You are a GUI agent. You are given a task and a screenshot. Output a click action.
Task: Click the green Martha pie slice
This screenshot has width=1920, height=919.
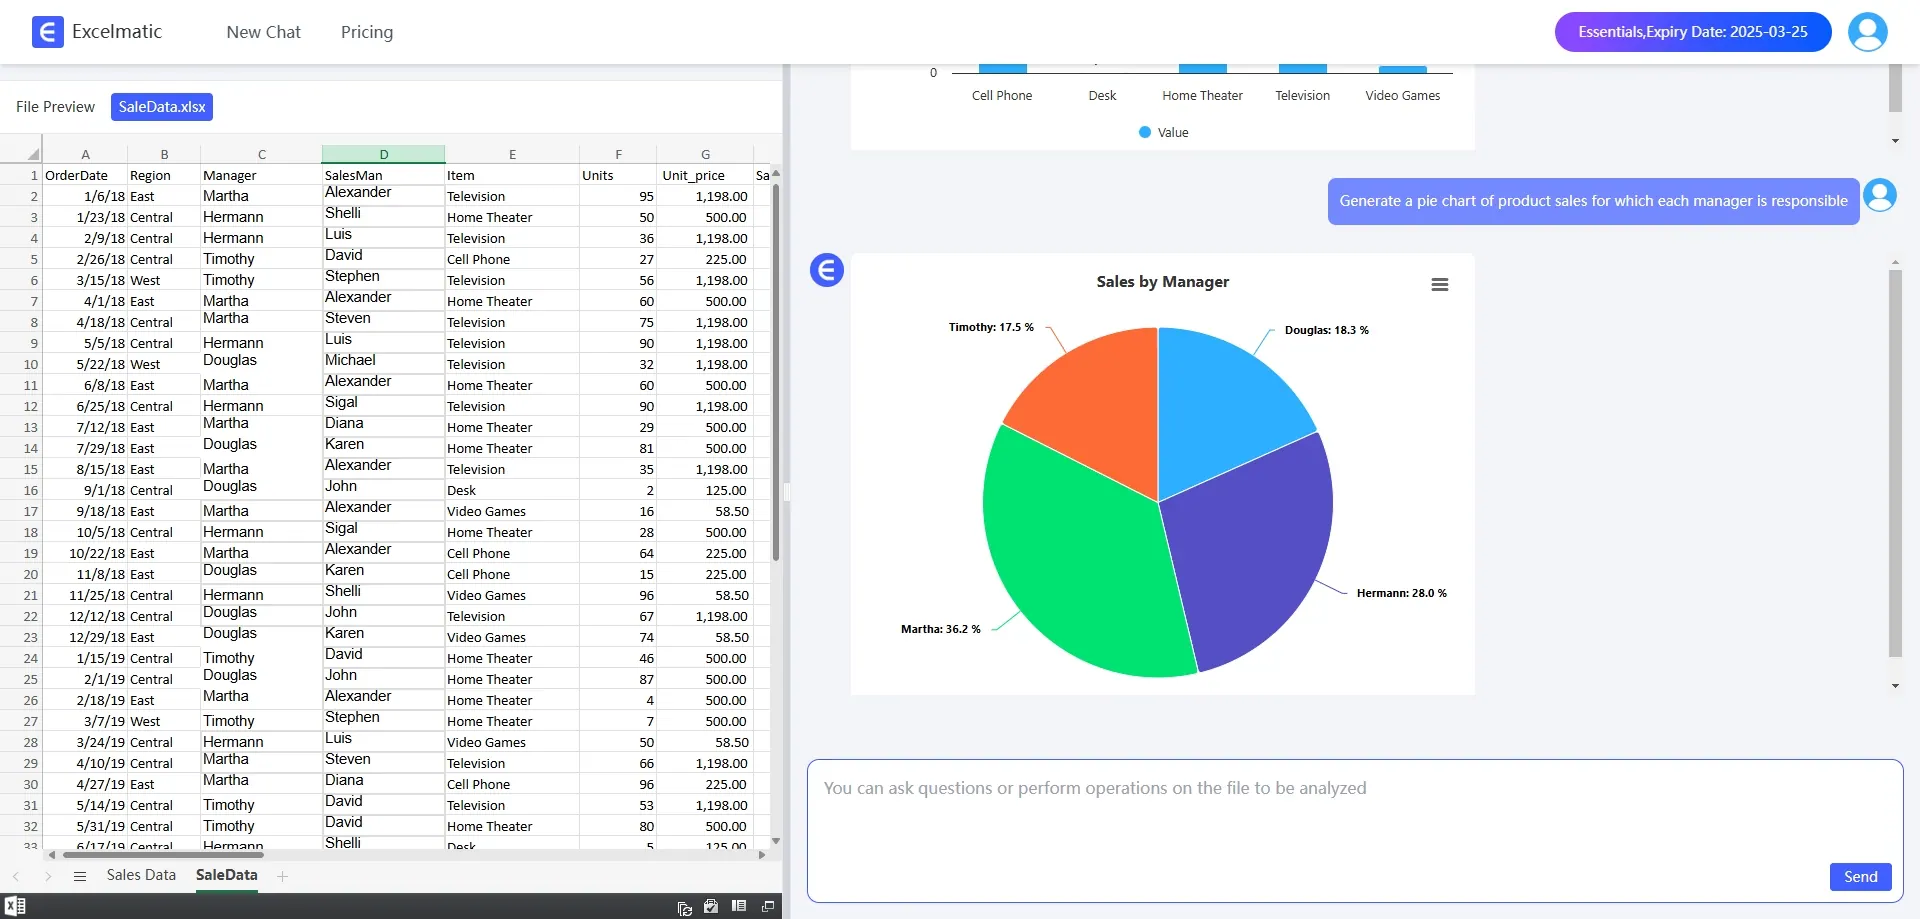pyautogui.click(x=1070, y=560)
